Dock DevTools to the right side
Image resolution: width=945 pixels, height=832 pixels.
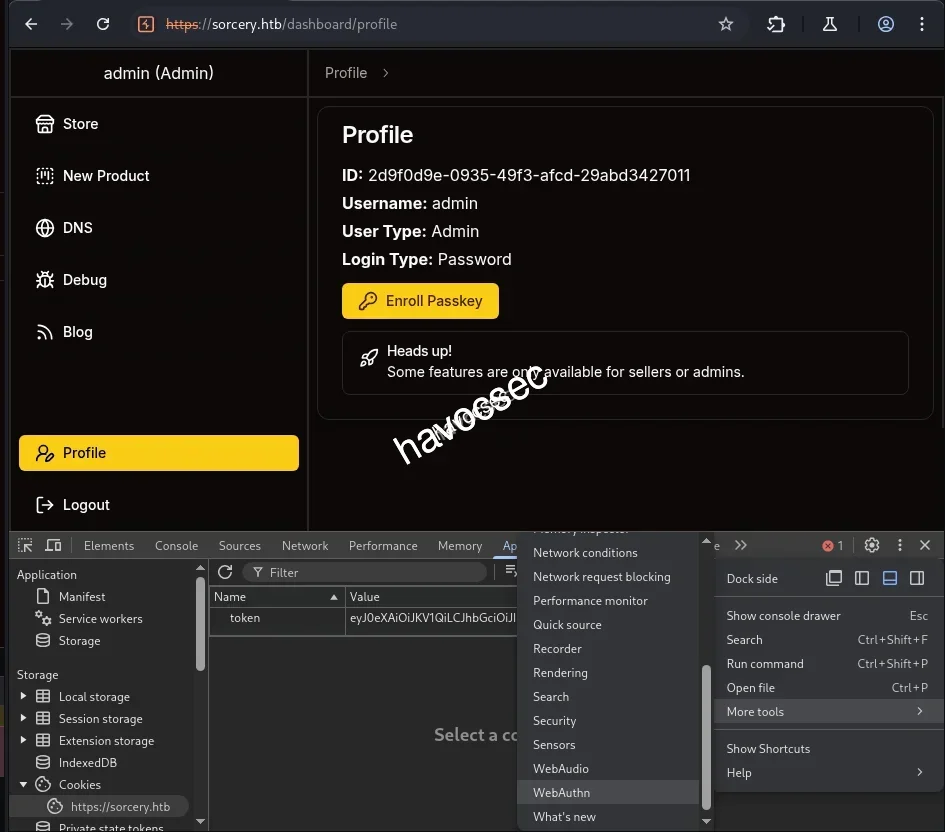(915, 578)
